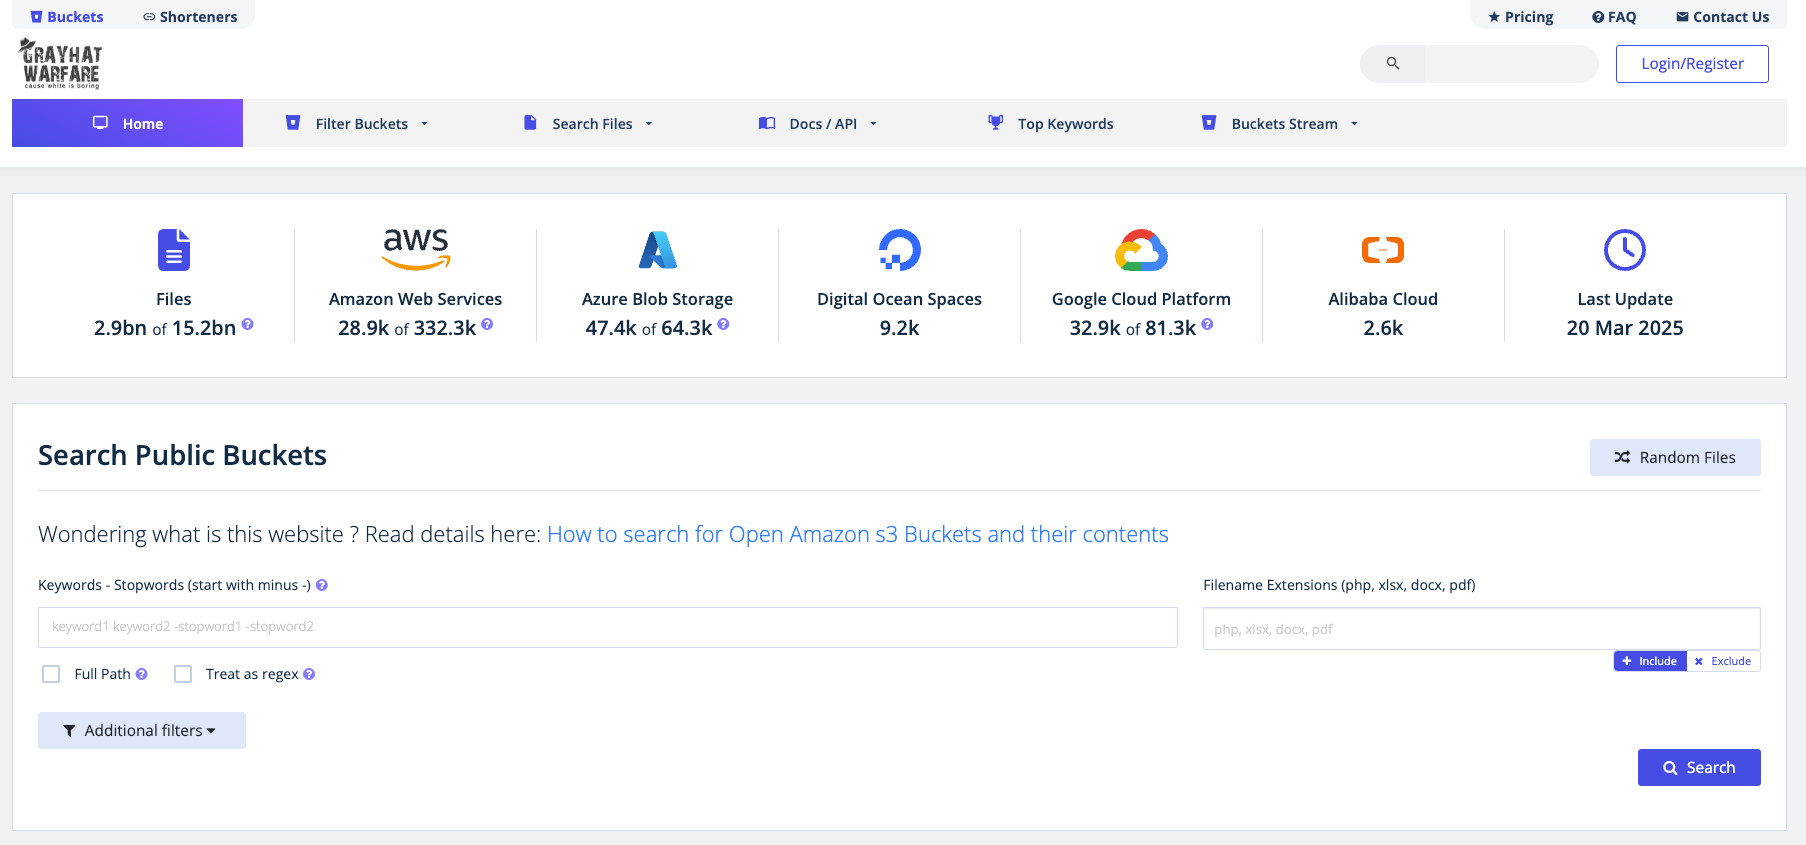Click the GrayHat Warfare logo
This screenshot has width=1806, height=845.
pos(61,64)
